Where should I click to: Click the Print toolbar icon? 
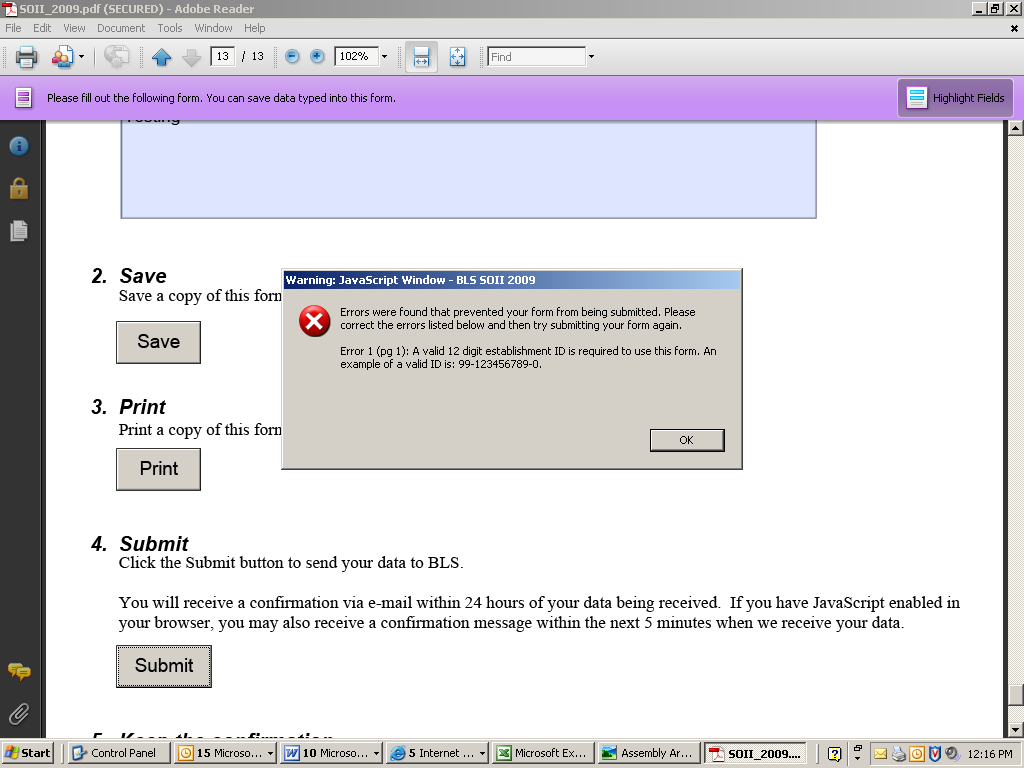point(27,57)
